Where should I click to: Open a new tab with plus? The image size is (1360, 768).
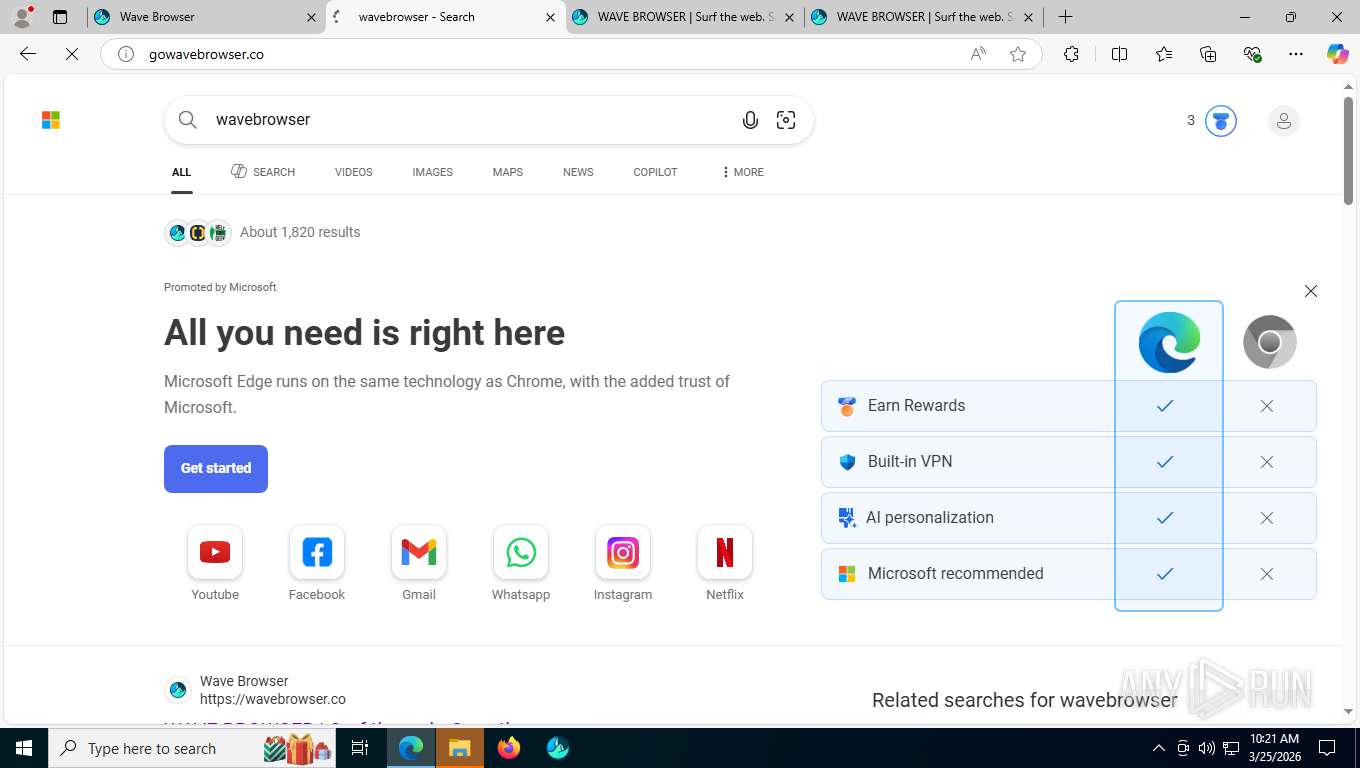1066,17
